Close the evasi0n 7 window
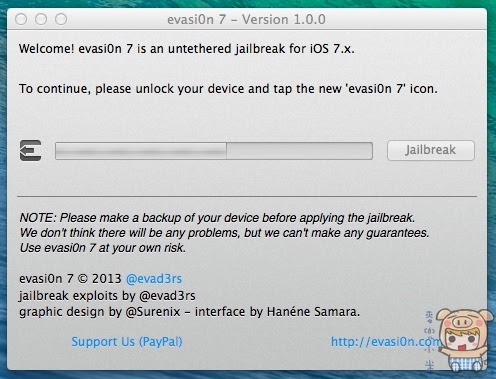Image resolution: width=496 pixels, height=379 pixels. 21,19
